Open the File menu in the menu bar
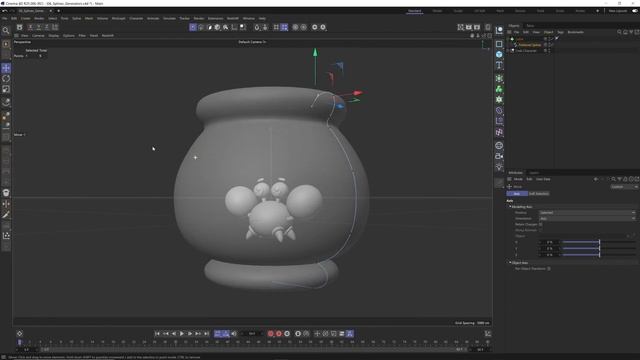Image resolution: width=640 pixels, height=360 pixels. click(4, 18)
